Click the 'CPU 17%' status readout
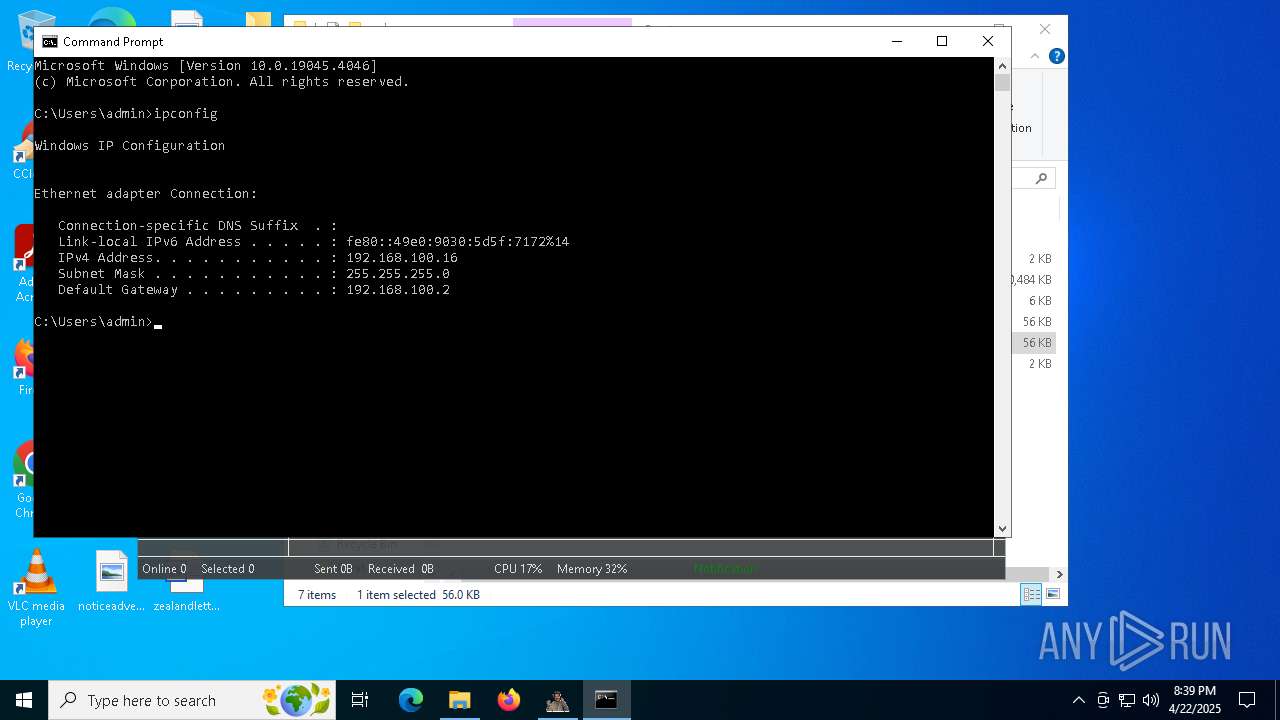This screenshot has width=1280, height=720. (517, 569)
